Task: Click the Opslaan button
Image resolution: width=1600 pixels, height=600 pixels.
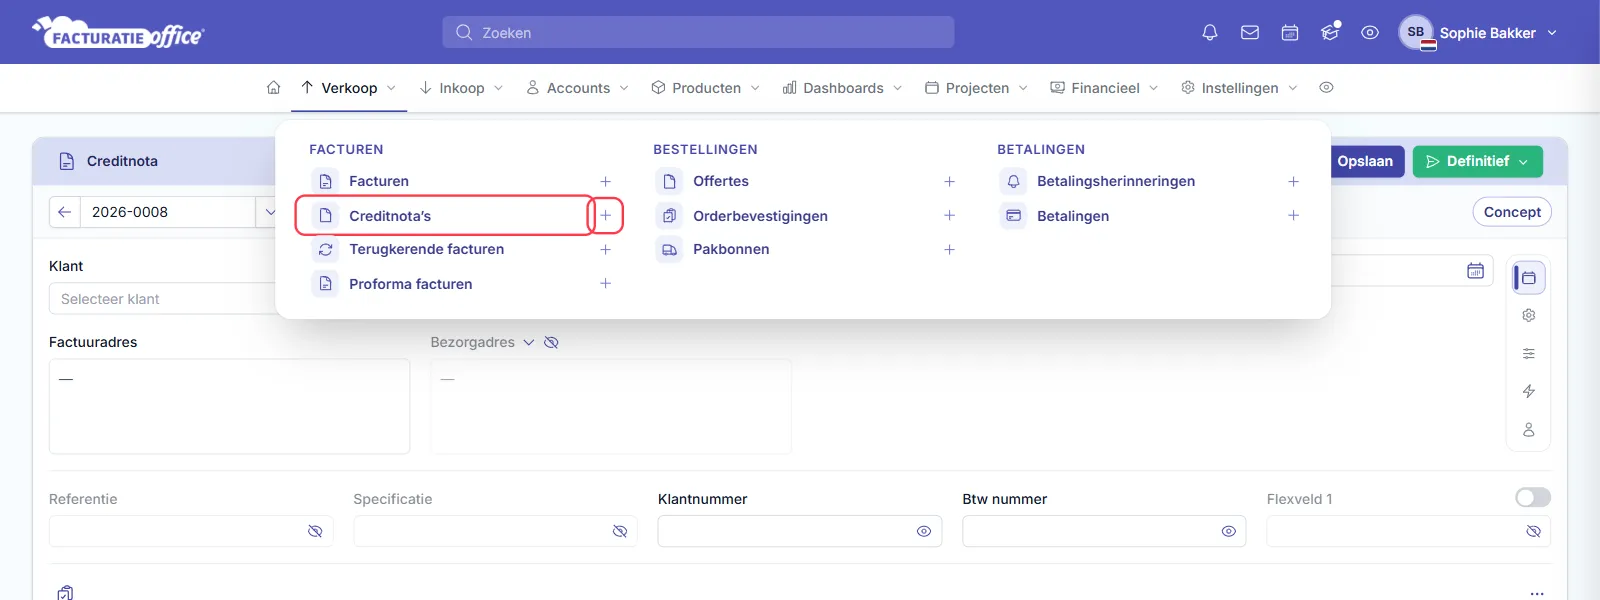Action: tap(1367, 161)
